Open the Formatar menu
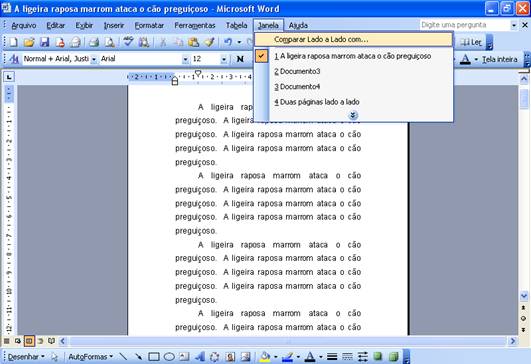Image resolution: width=531 pixels, height=364 pixels. click(x=149, y=25)
